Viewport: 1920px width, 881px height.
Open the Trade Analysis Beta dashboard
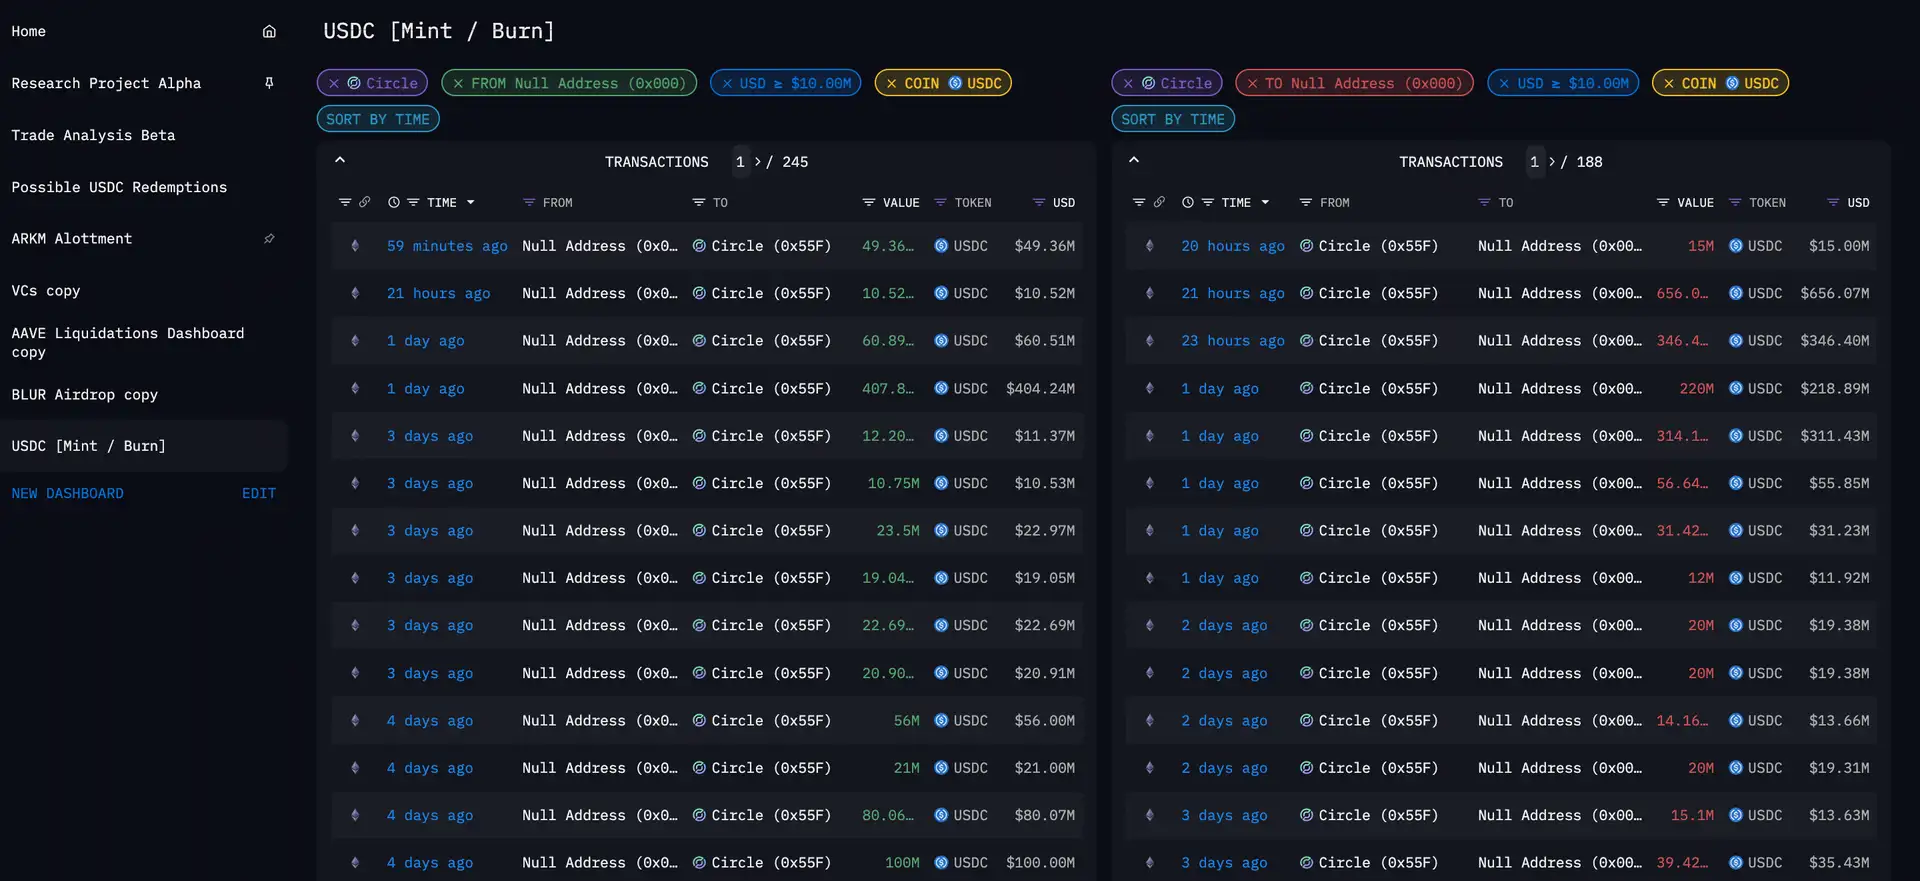(x=93, y=135)
